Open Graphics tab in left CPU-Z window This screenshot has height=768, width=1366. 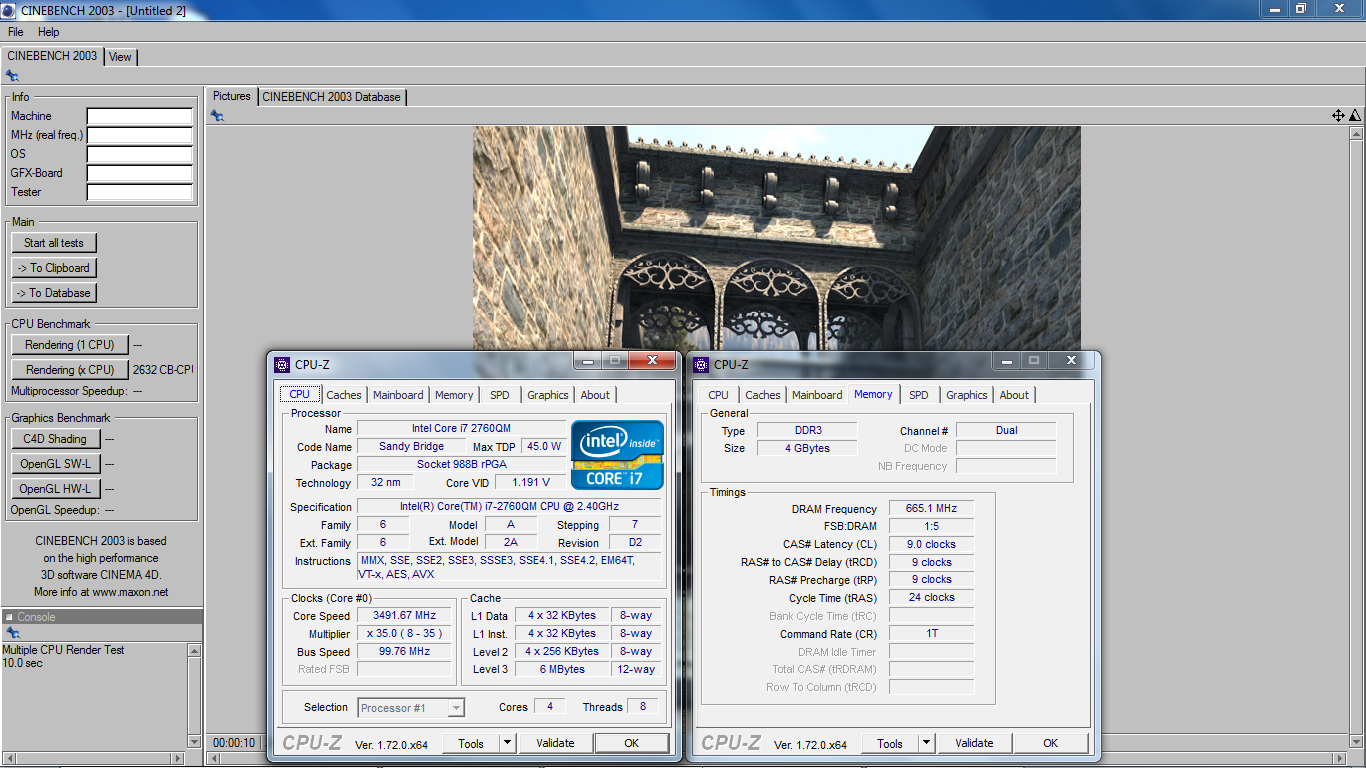[x=548, y=395]
